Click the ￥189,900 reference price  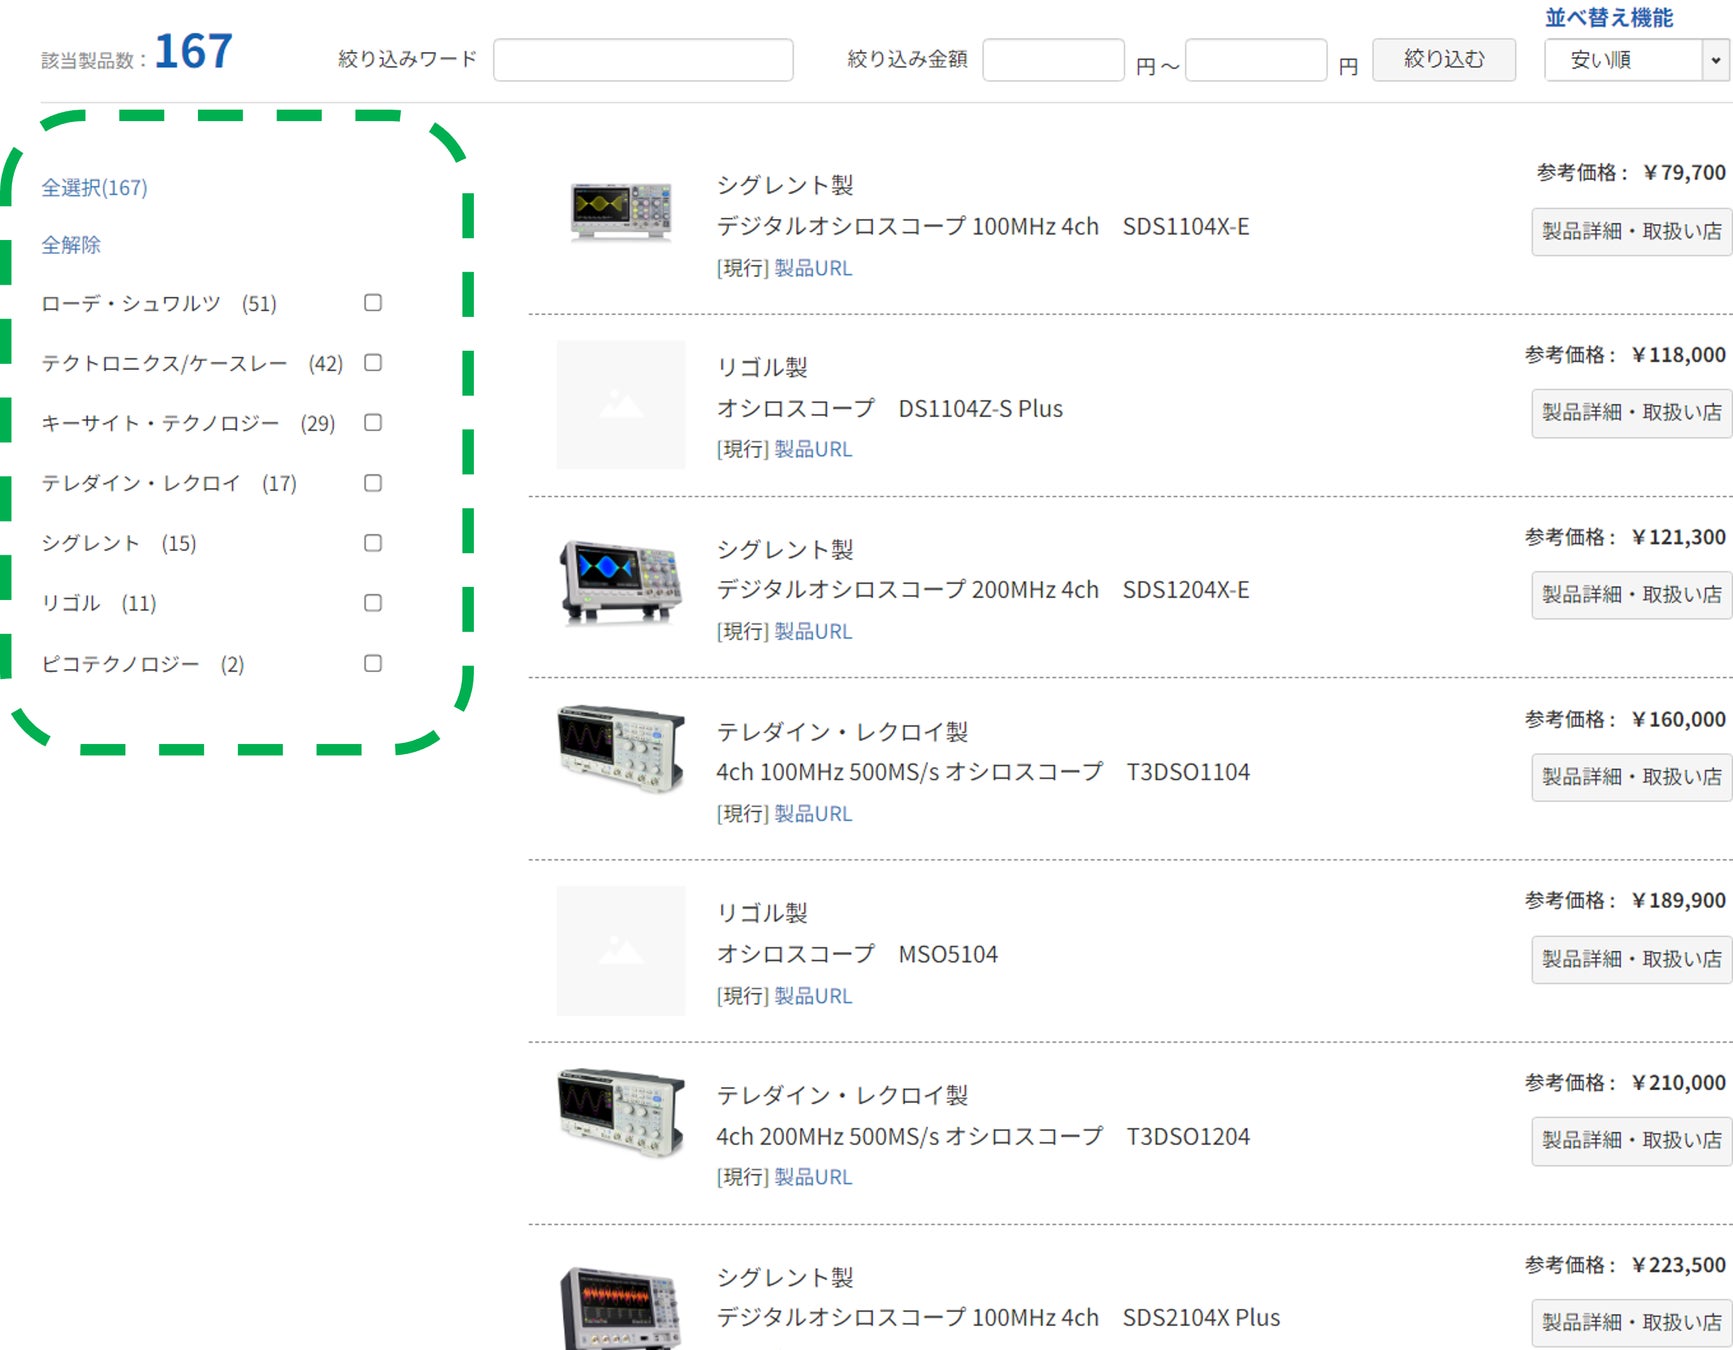pos(1678,900)
